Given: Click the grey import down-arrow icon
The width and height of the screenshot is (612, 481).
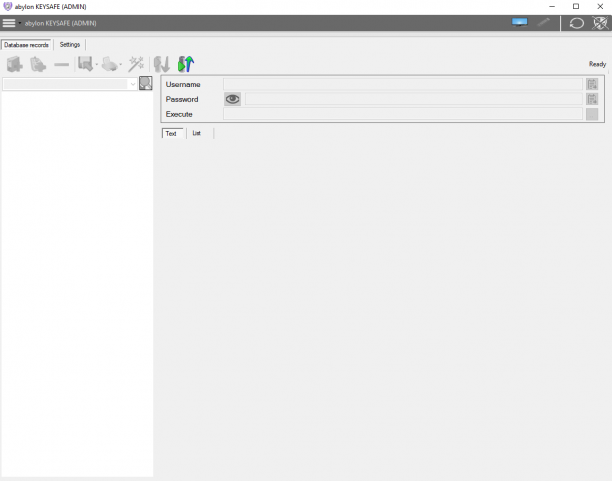Looking at the screenshot, I should (x=162, y=64).
